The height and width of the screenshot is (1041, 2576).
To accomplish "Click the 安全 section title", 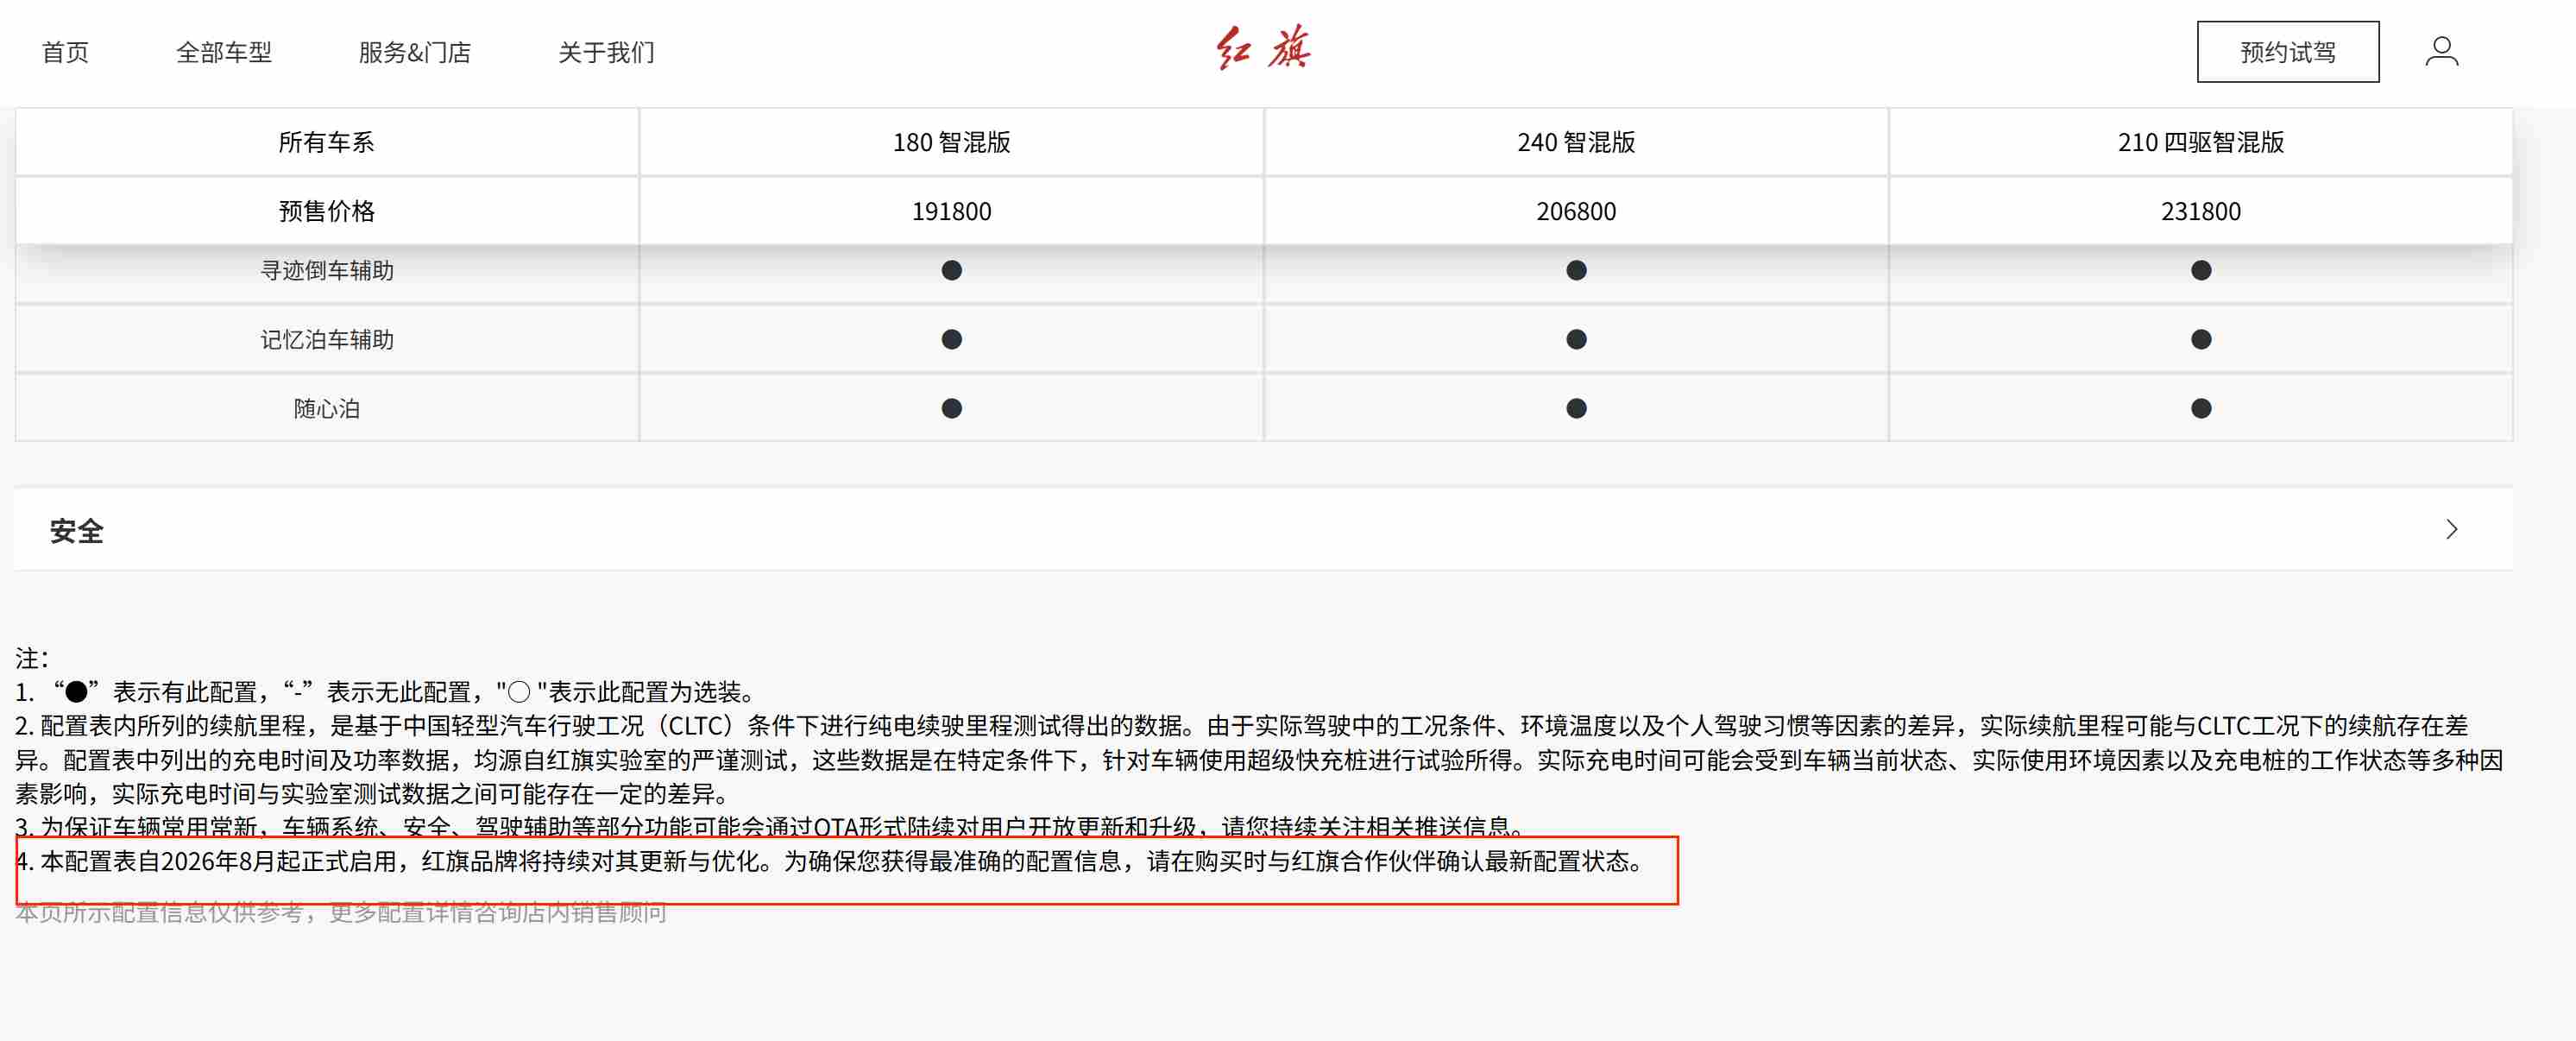I will [77, 530].
